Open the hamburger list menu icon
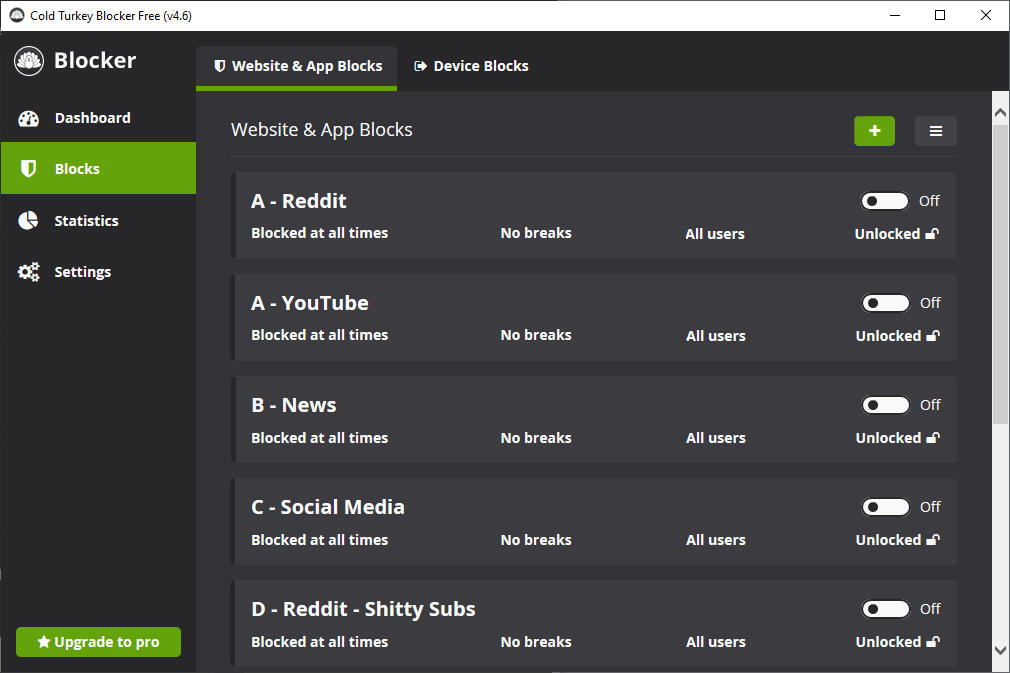 (935, 131)
